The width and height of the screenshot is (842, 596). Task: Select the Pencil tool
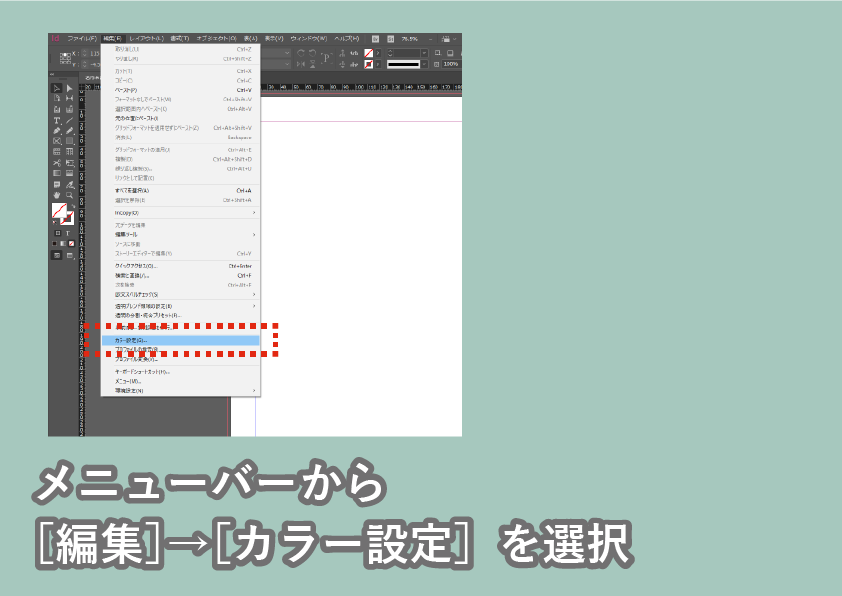tap(69, 130)
